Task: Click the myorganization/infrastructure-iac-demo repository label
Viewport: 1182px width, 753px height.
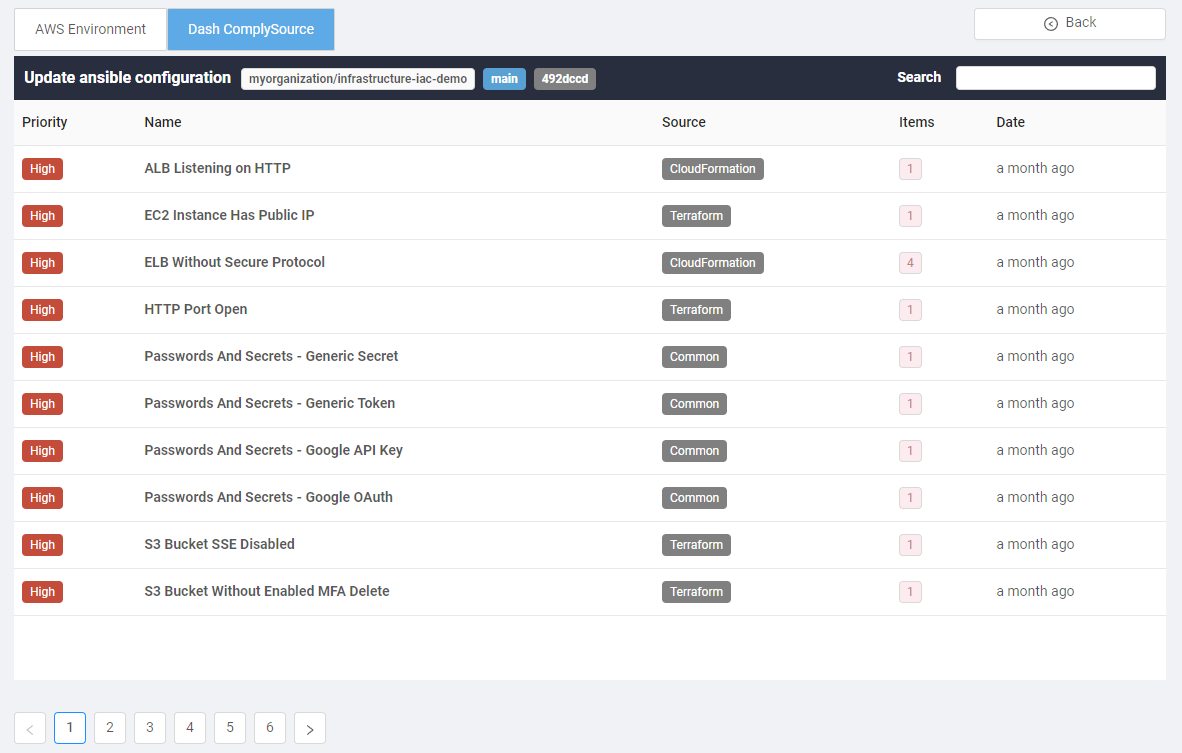Action: coord(358,79)
